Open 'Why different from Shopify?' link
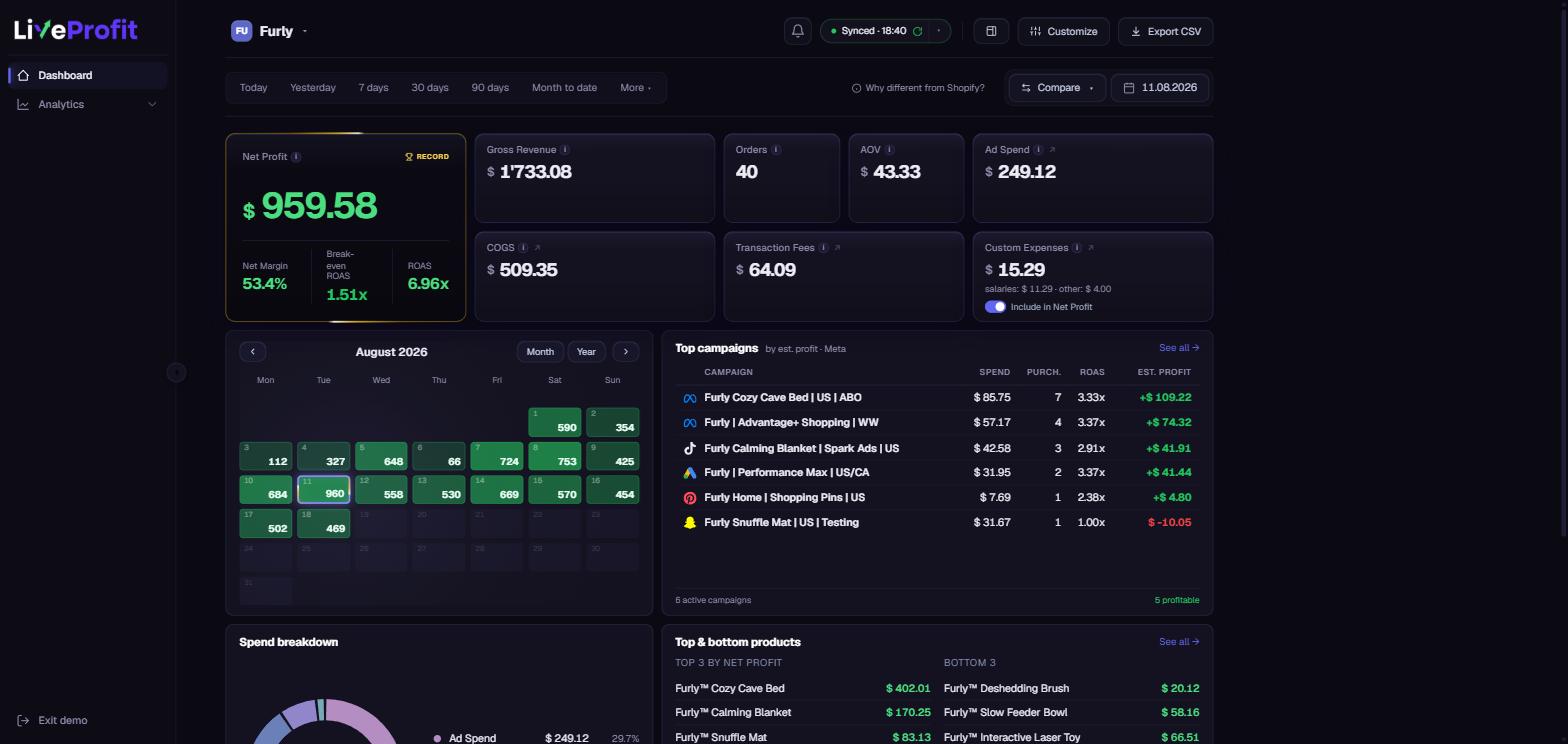1568x744 pixels. tap(918, 88)
